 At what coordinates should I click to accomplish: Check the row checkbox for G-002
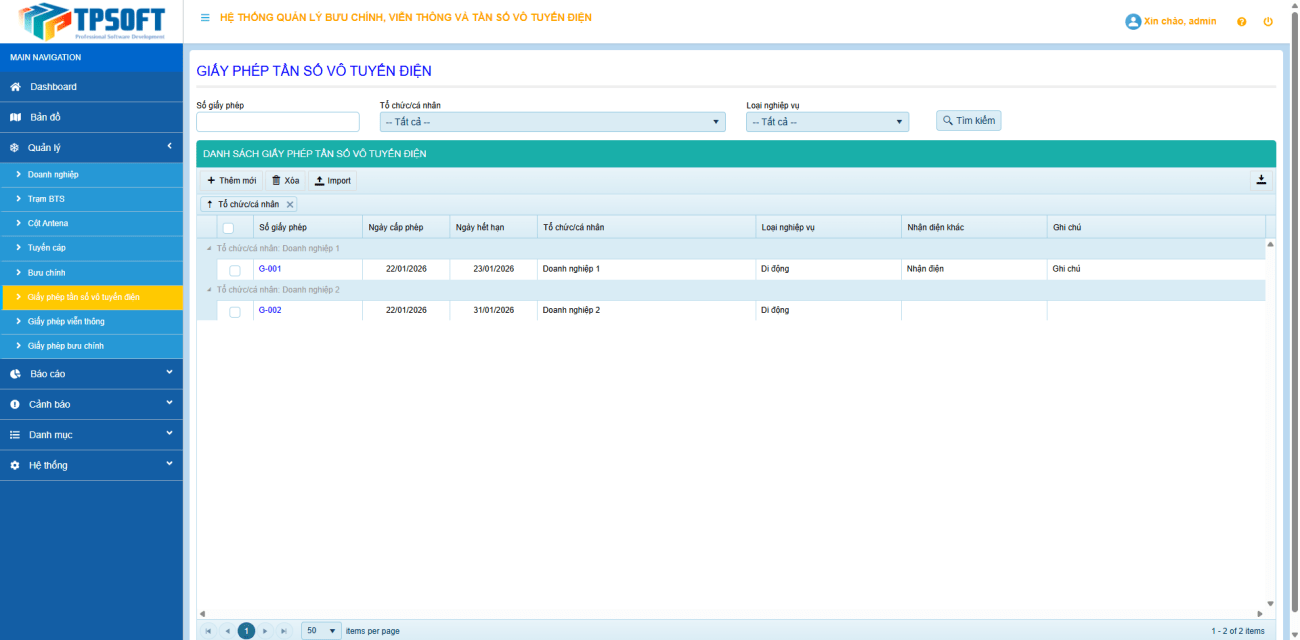pos(235,311)
